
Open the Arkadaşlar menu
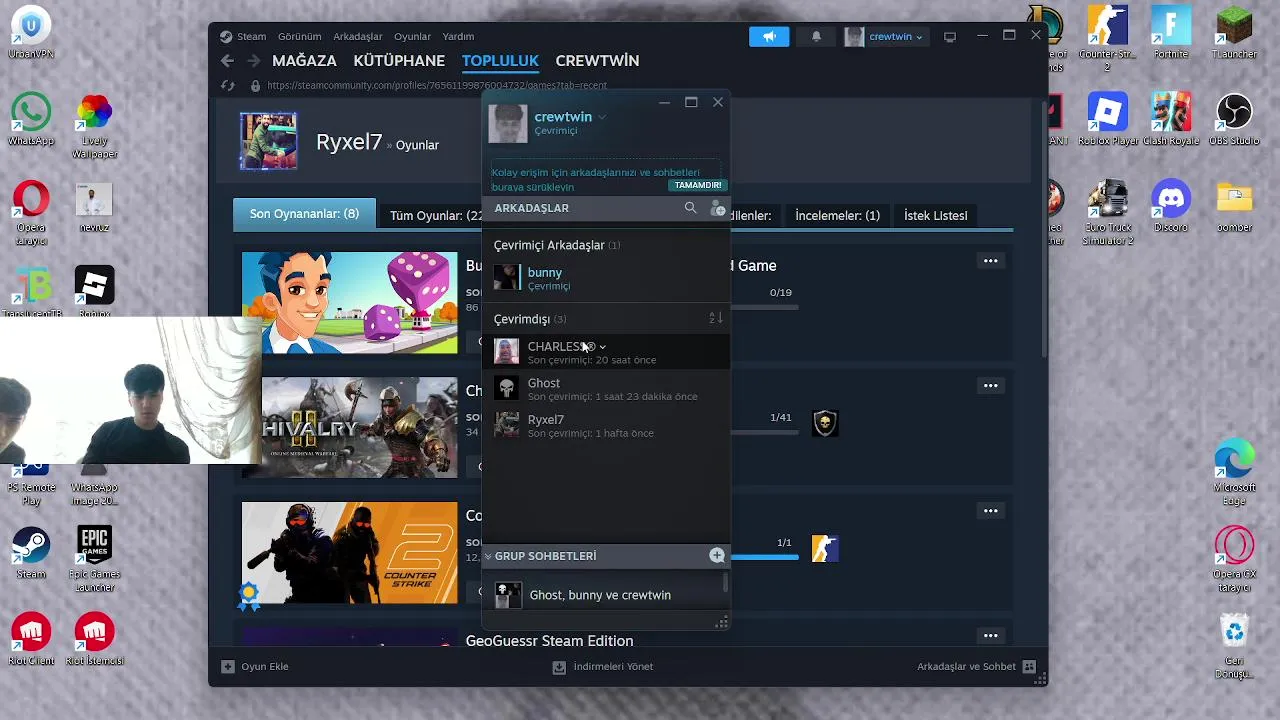pyautogui.click(x=358, y=36)
